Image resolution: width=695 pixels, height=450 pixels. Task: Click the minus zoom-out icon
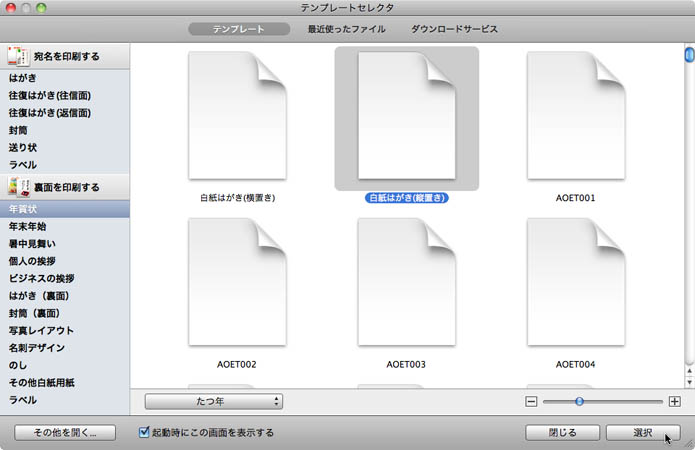(x=531, y=401)
